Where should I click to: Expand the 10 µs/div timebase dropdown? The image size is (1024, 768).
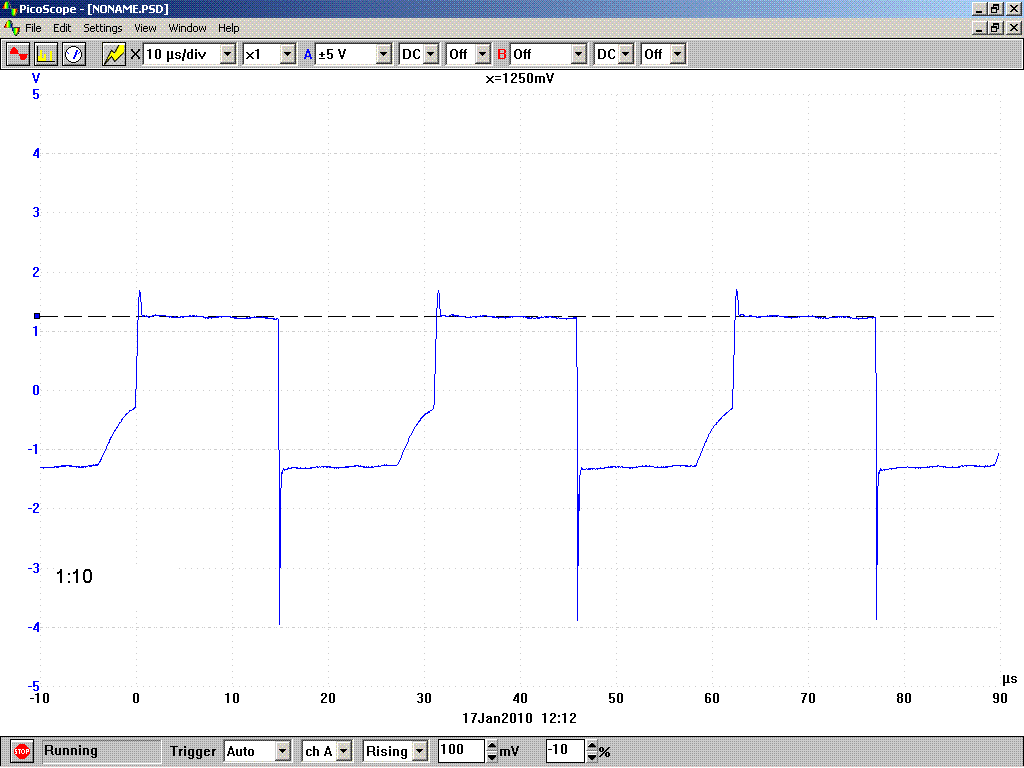click(x=228, y=54)
